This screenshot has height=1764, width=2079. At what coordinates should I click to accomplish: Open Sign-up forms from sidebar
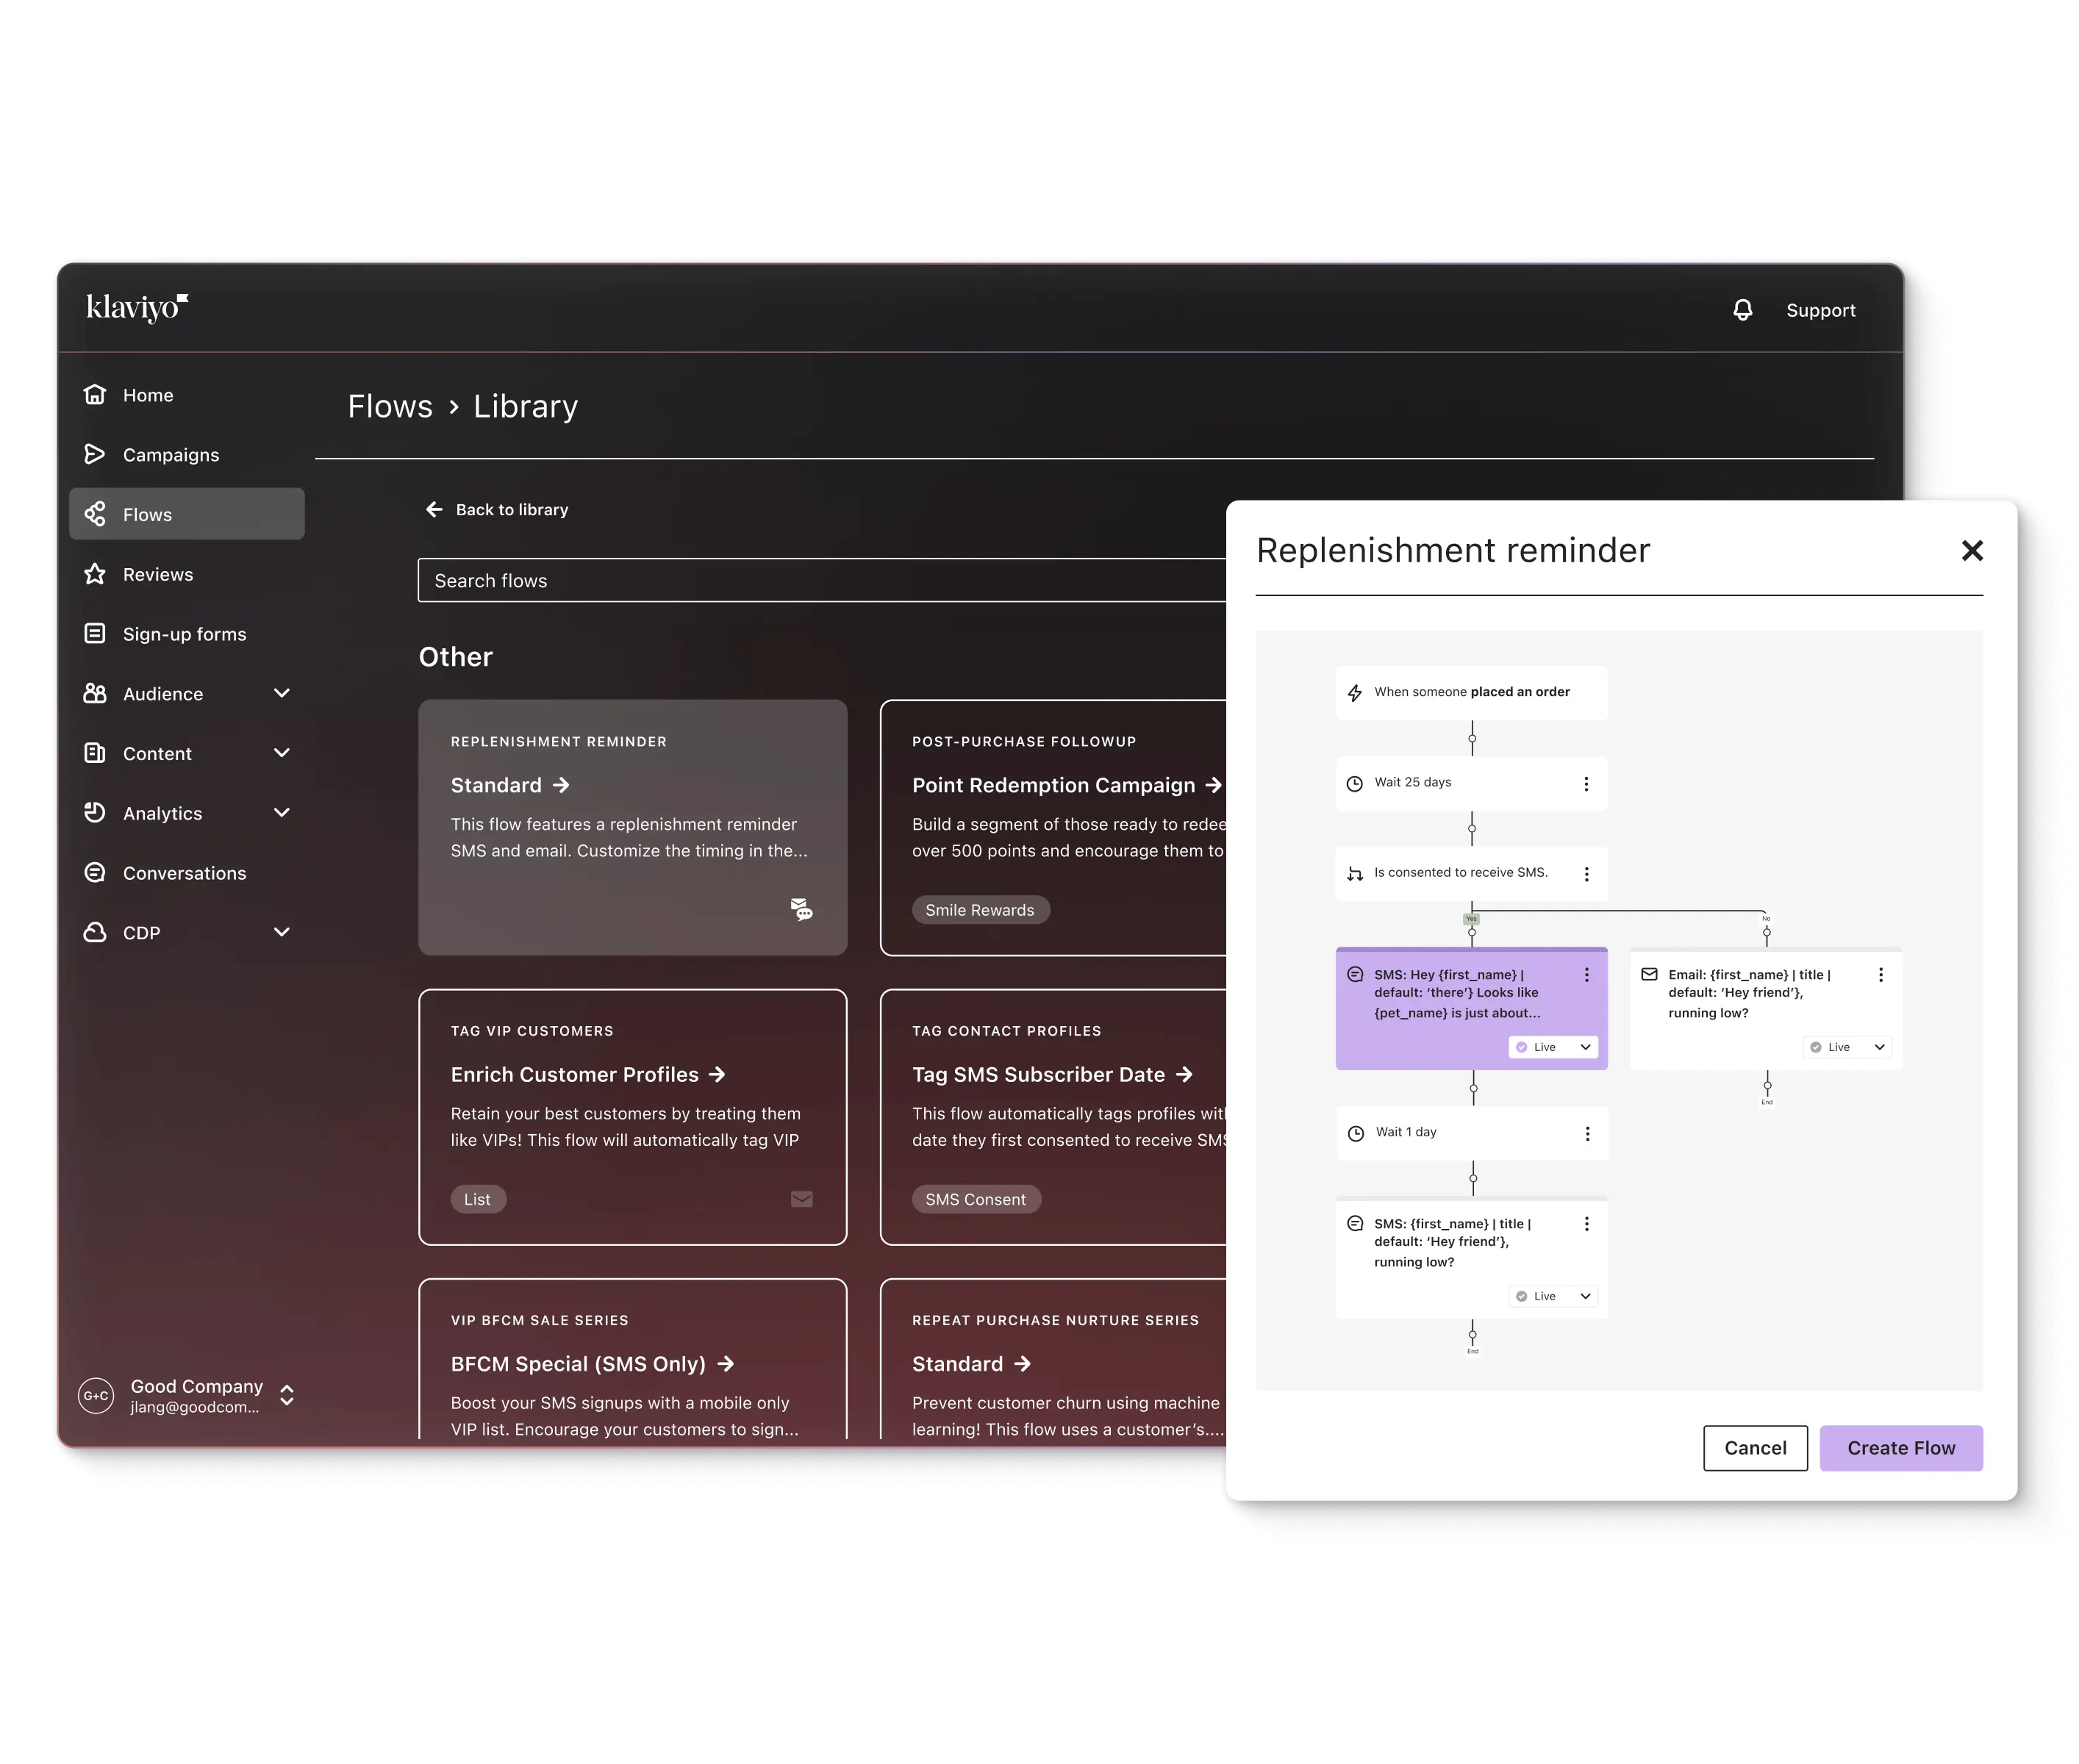tap(187, 634)
